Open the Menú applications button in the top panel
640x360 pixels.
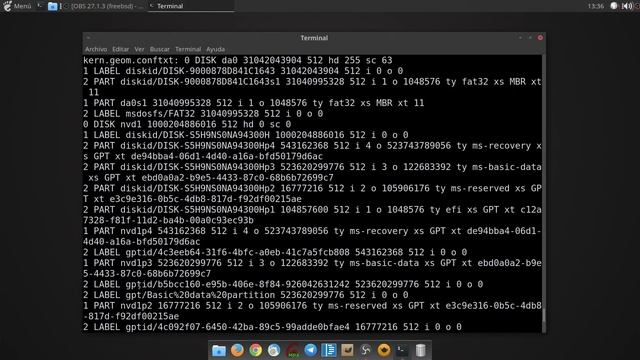17,6
